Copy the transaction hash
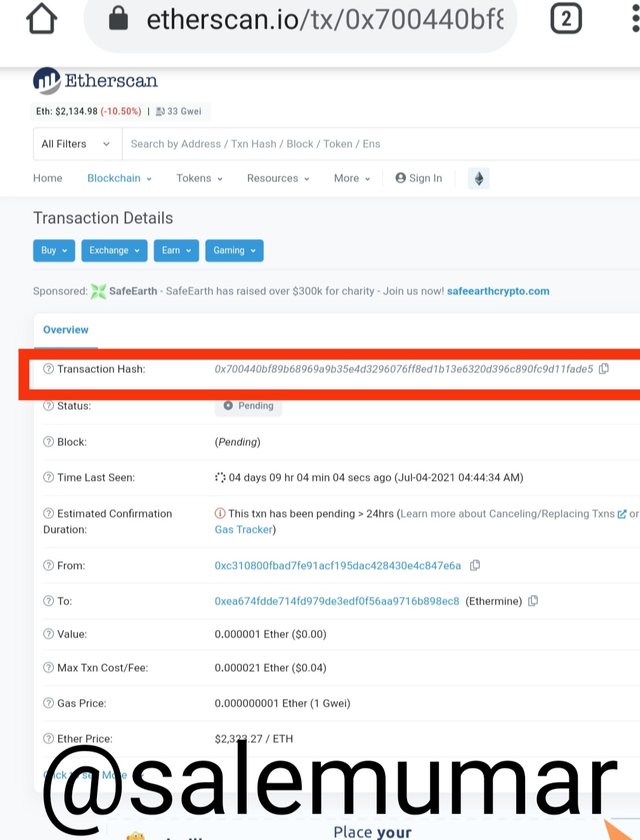Image resolution: width=640 pixels, height=840 pixels. click(604, 369)
